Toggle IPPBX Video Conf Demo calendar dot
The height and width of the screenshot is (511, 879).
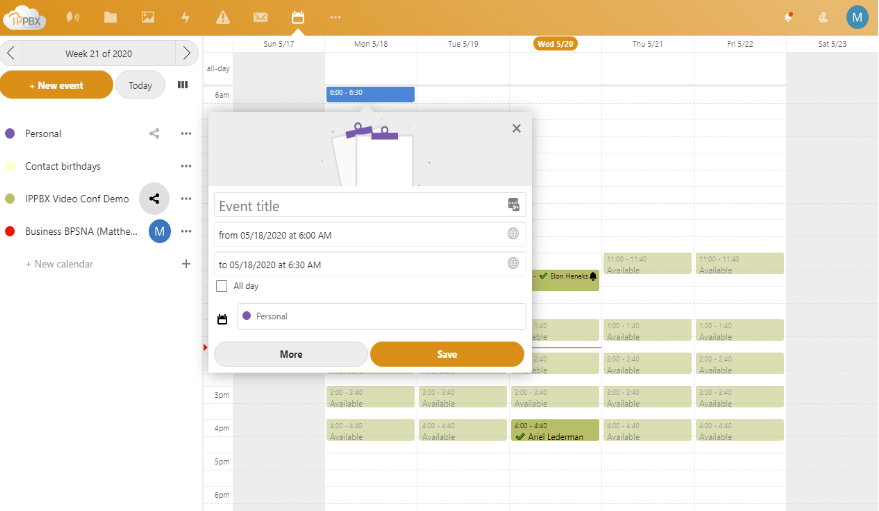[x=10, y=199]
